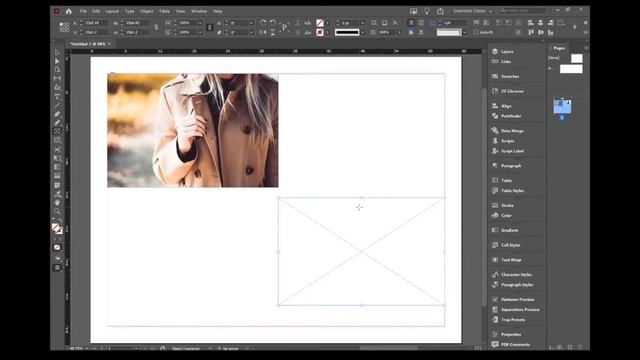This screenshot has height=360, width=640.
Task: Select the Type tool
Action: tap(57, 97)
